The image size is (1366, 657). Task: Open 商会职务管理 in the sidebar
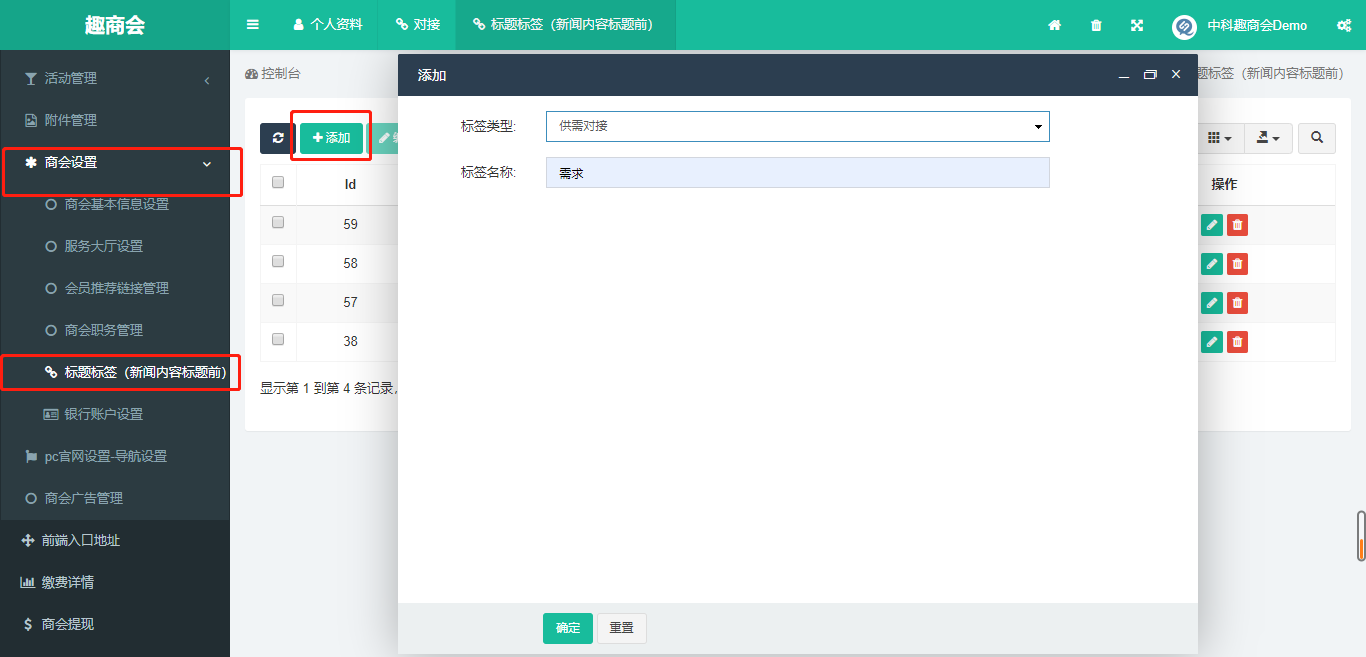tap(103, 330)
